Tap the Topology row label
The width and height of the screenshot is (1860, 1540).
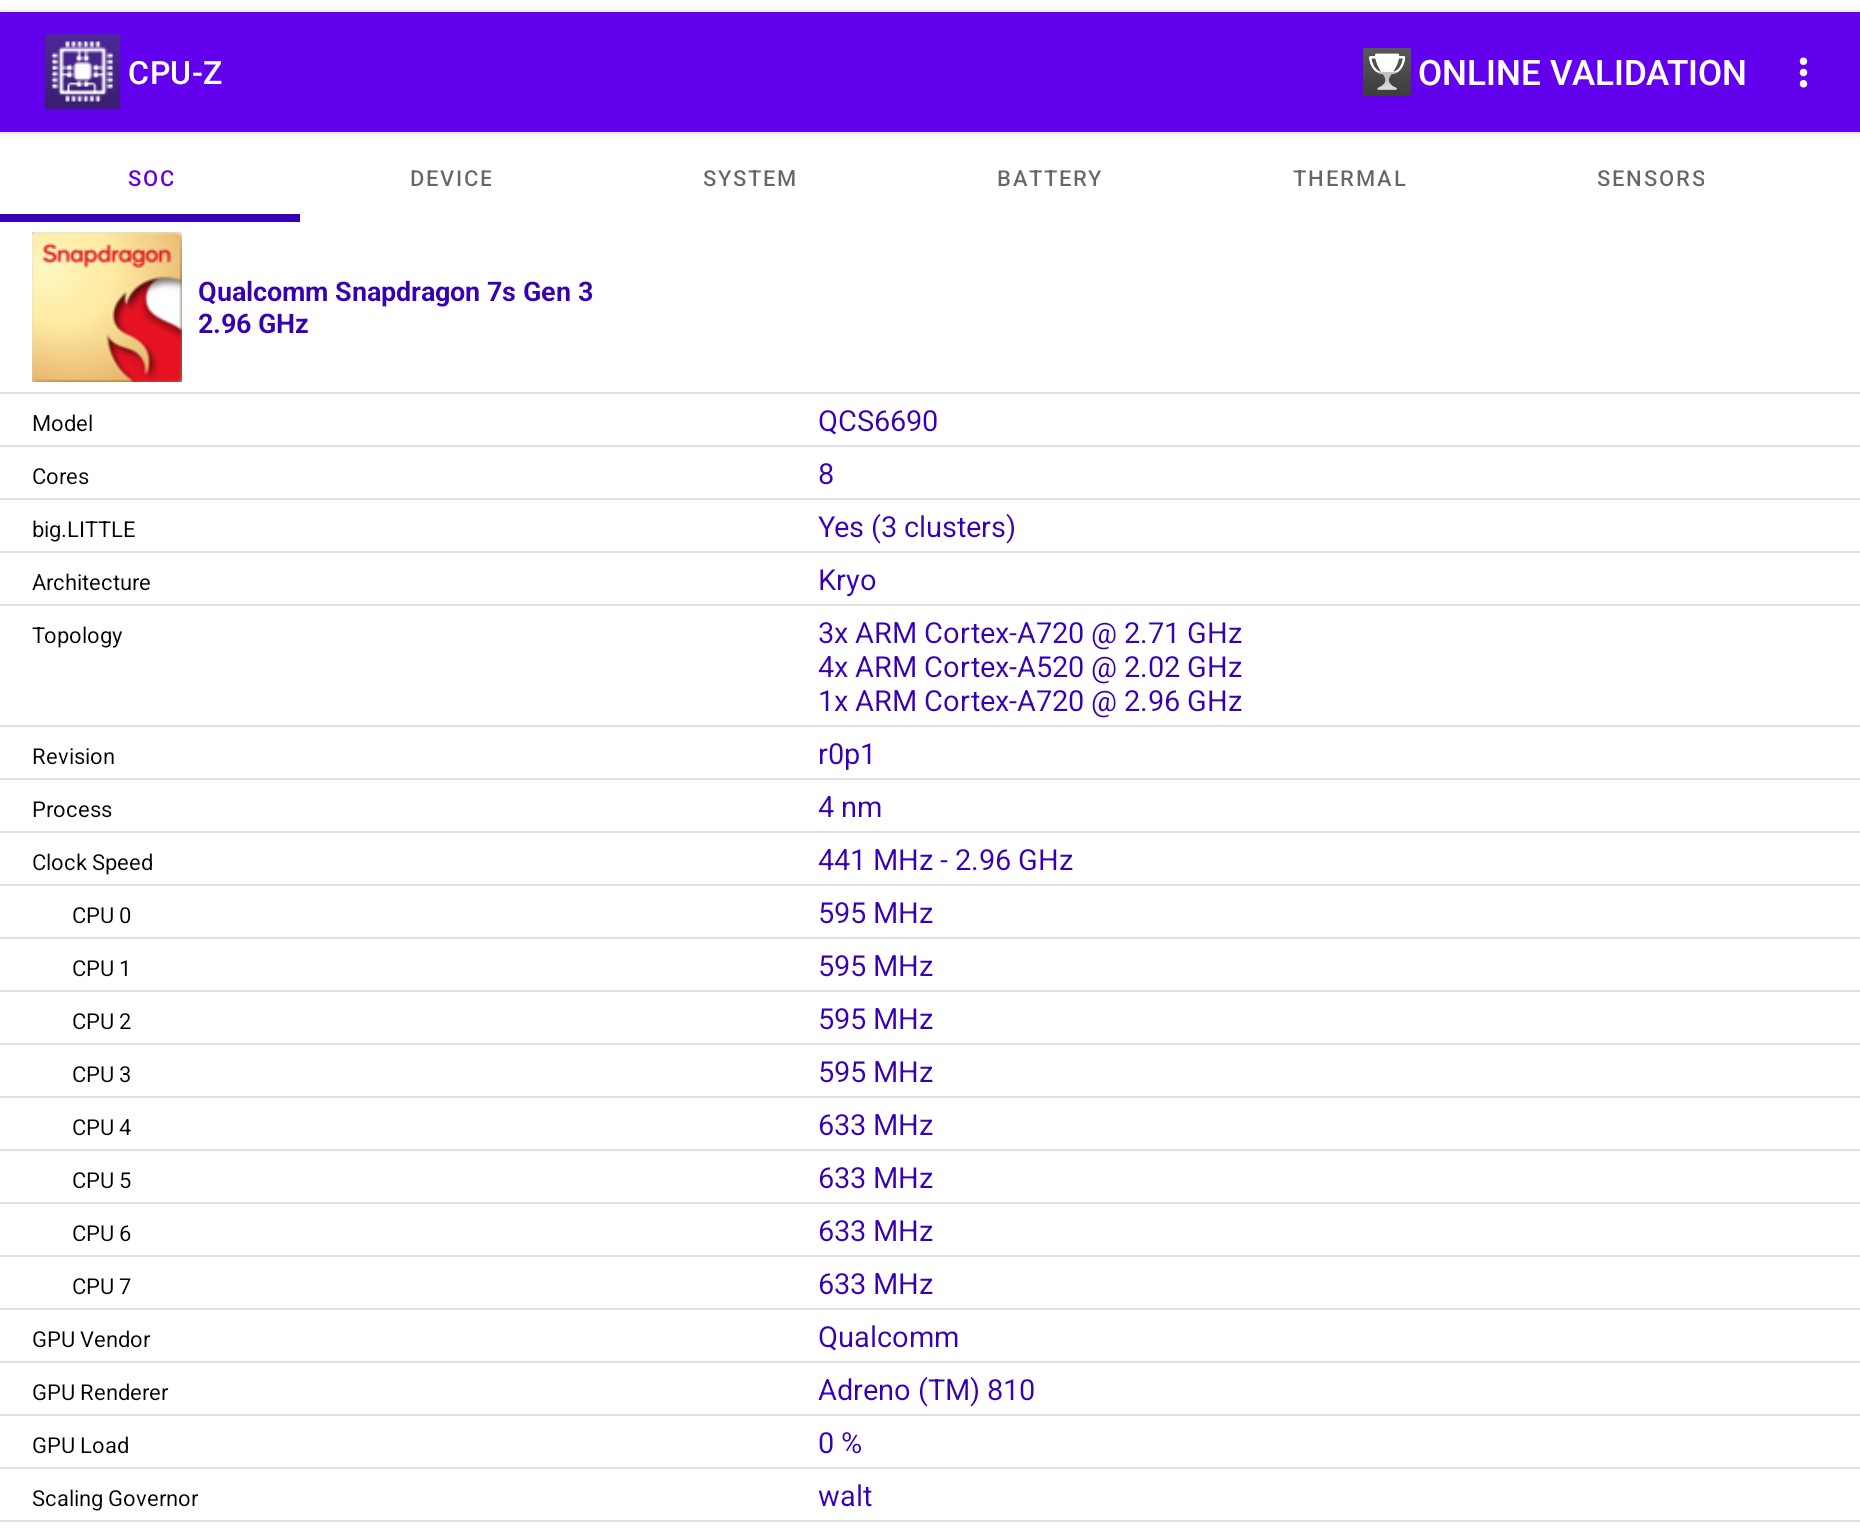pyautogui.click(x=77, y=636)
